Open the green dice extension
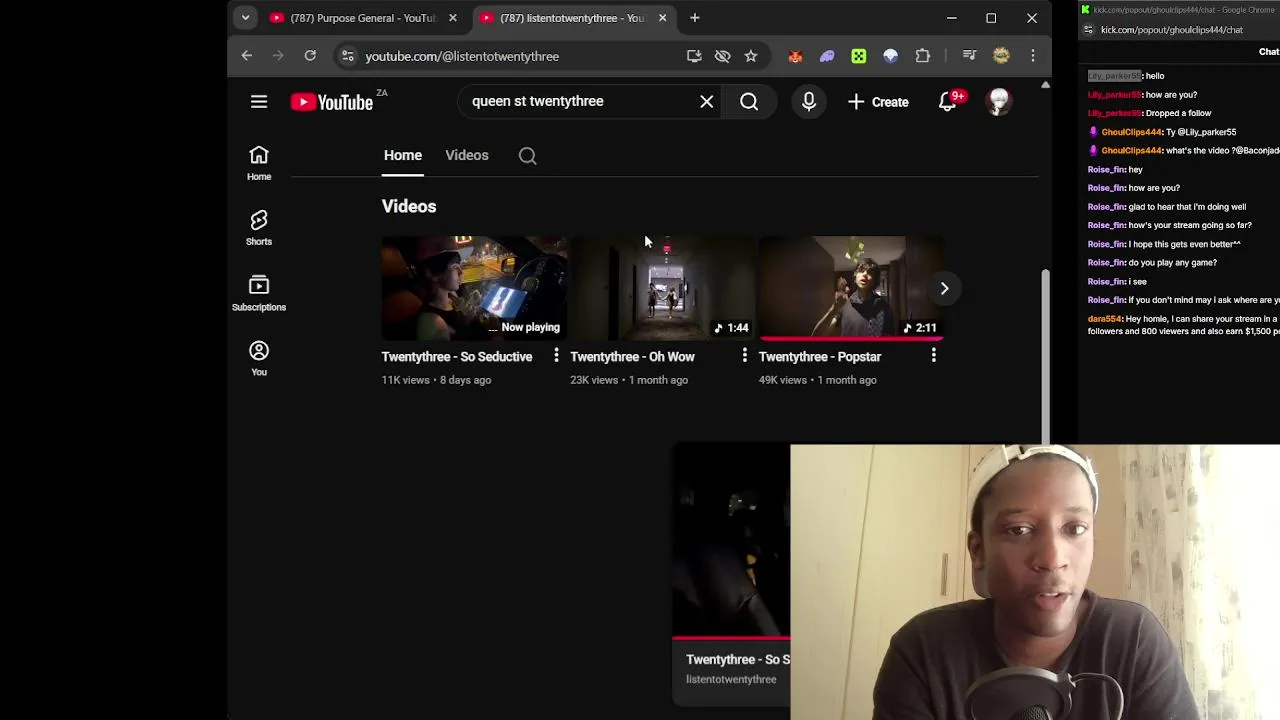This screenshot has width=1280, height=720. 859,56
